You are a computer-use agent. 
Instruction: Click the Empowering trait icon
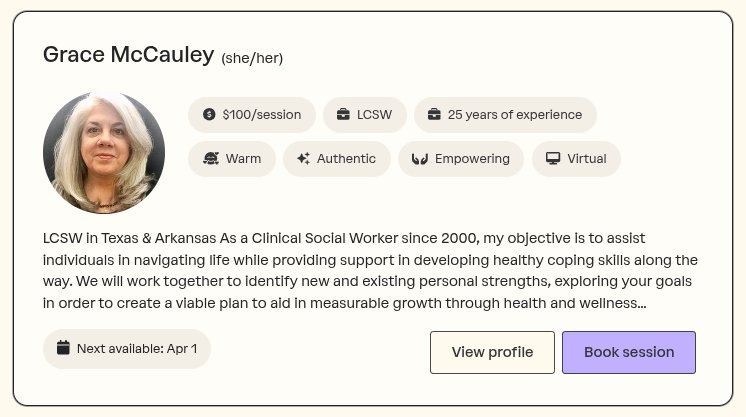[420, 159]
